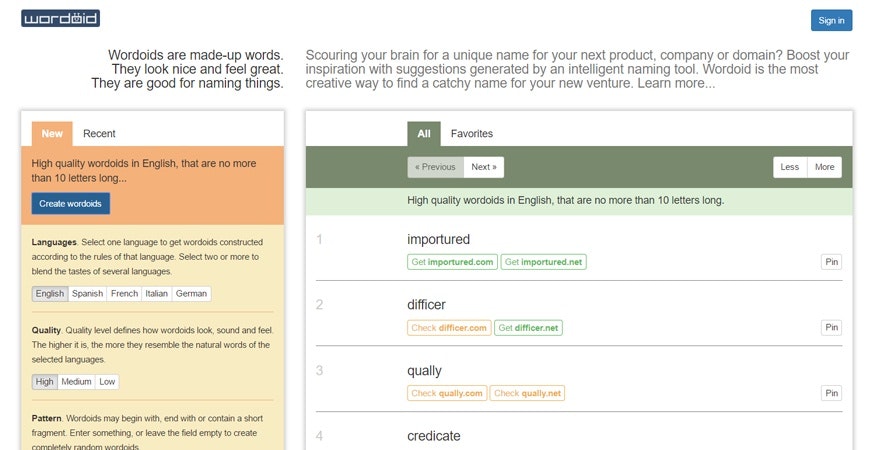Get the importured.com domain
The width and height of the screenshot is (880, 450).
point(452,262)
